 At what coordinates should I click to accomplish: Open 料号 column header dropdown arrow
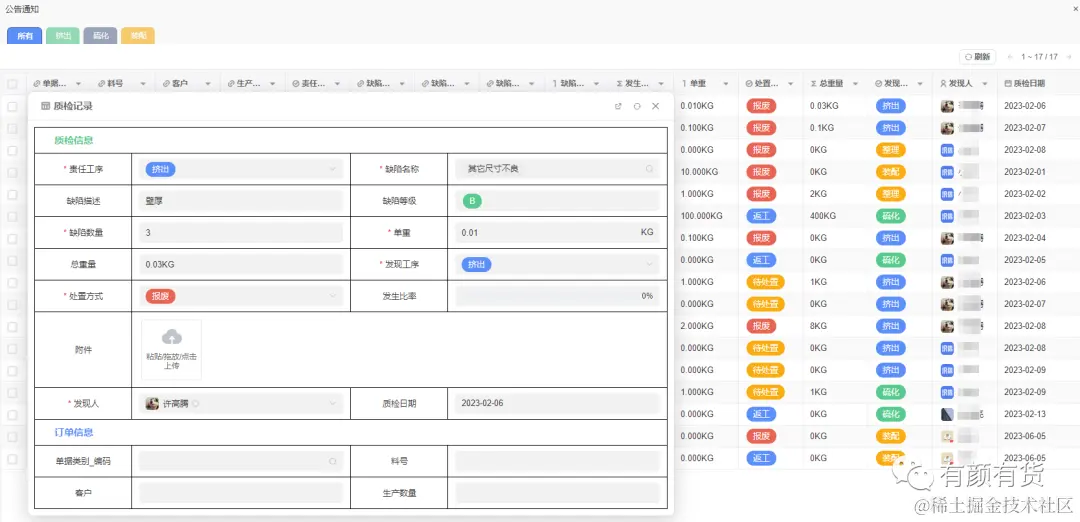[x=143, y=84]
